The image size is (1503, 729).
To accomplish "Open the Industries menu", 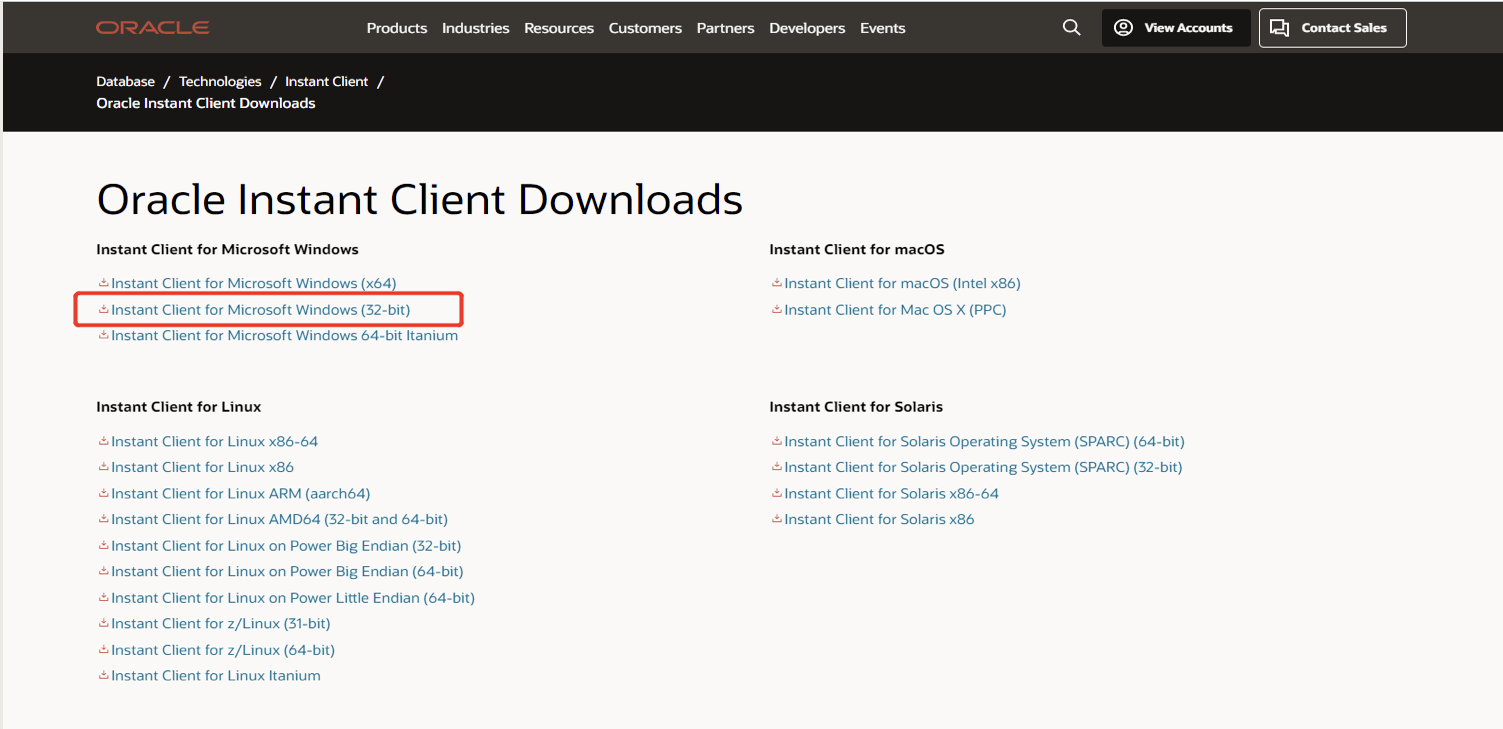I will 475,28.
